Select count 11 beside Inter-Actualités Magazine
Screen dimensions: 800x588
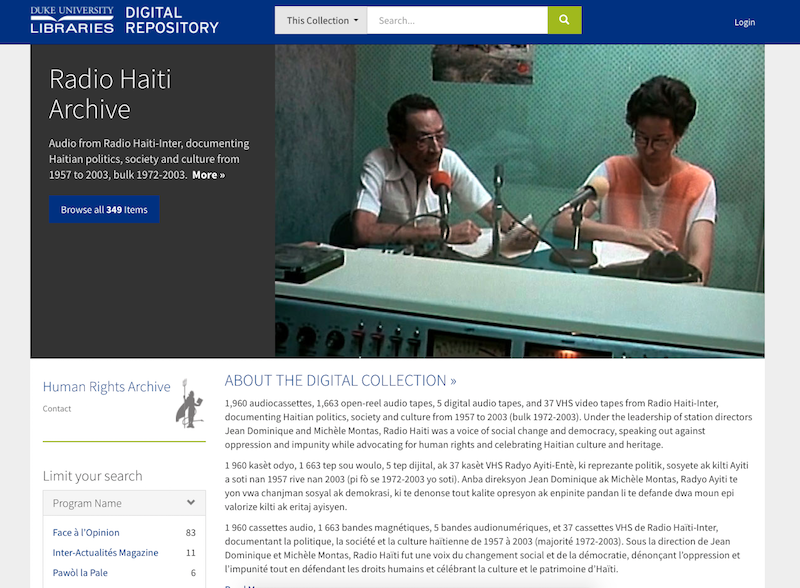191,553
